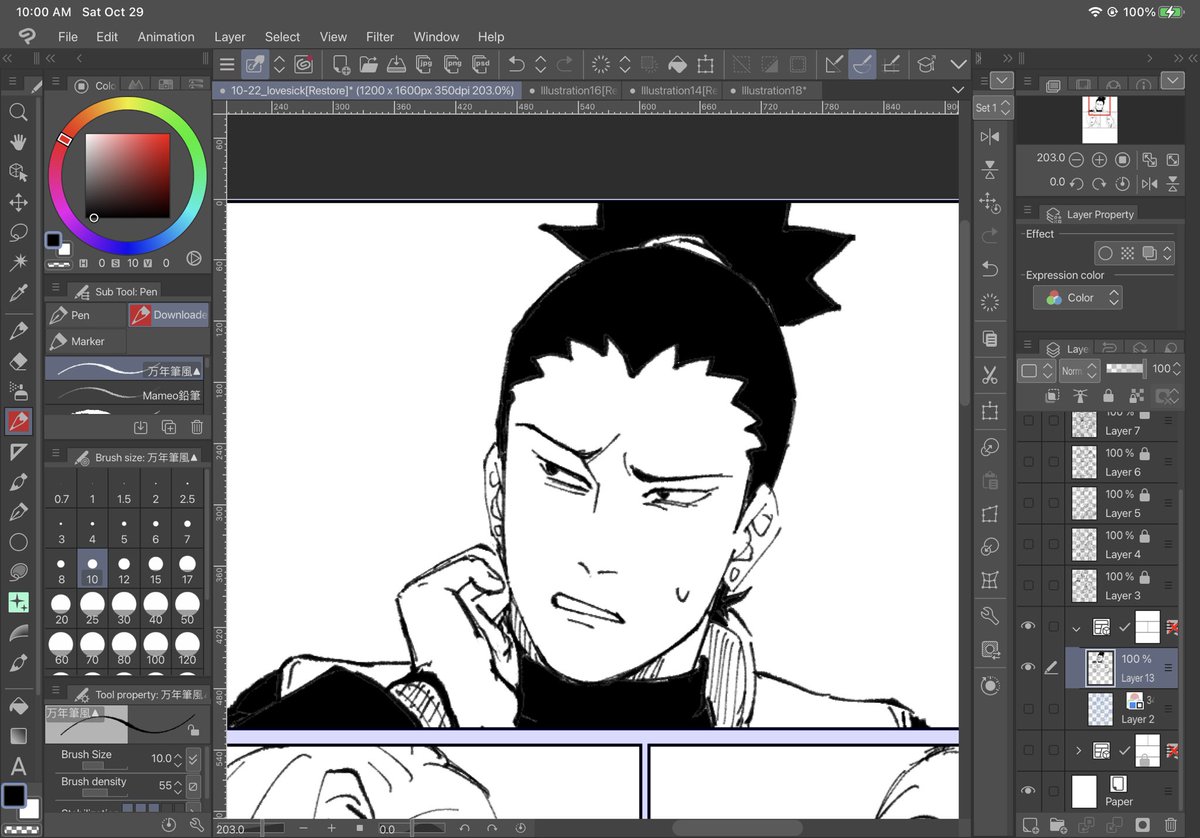Open the Animation menu

tap(166, 37)
